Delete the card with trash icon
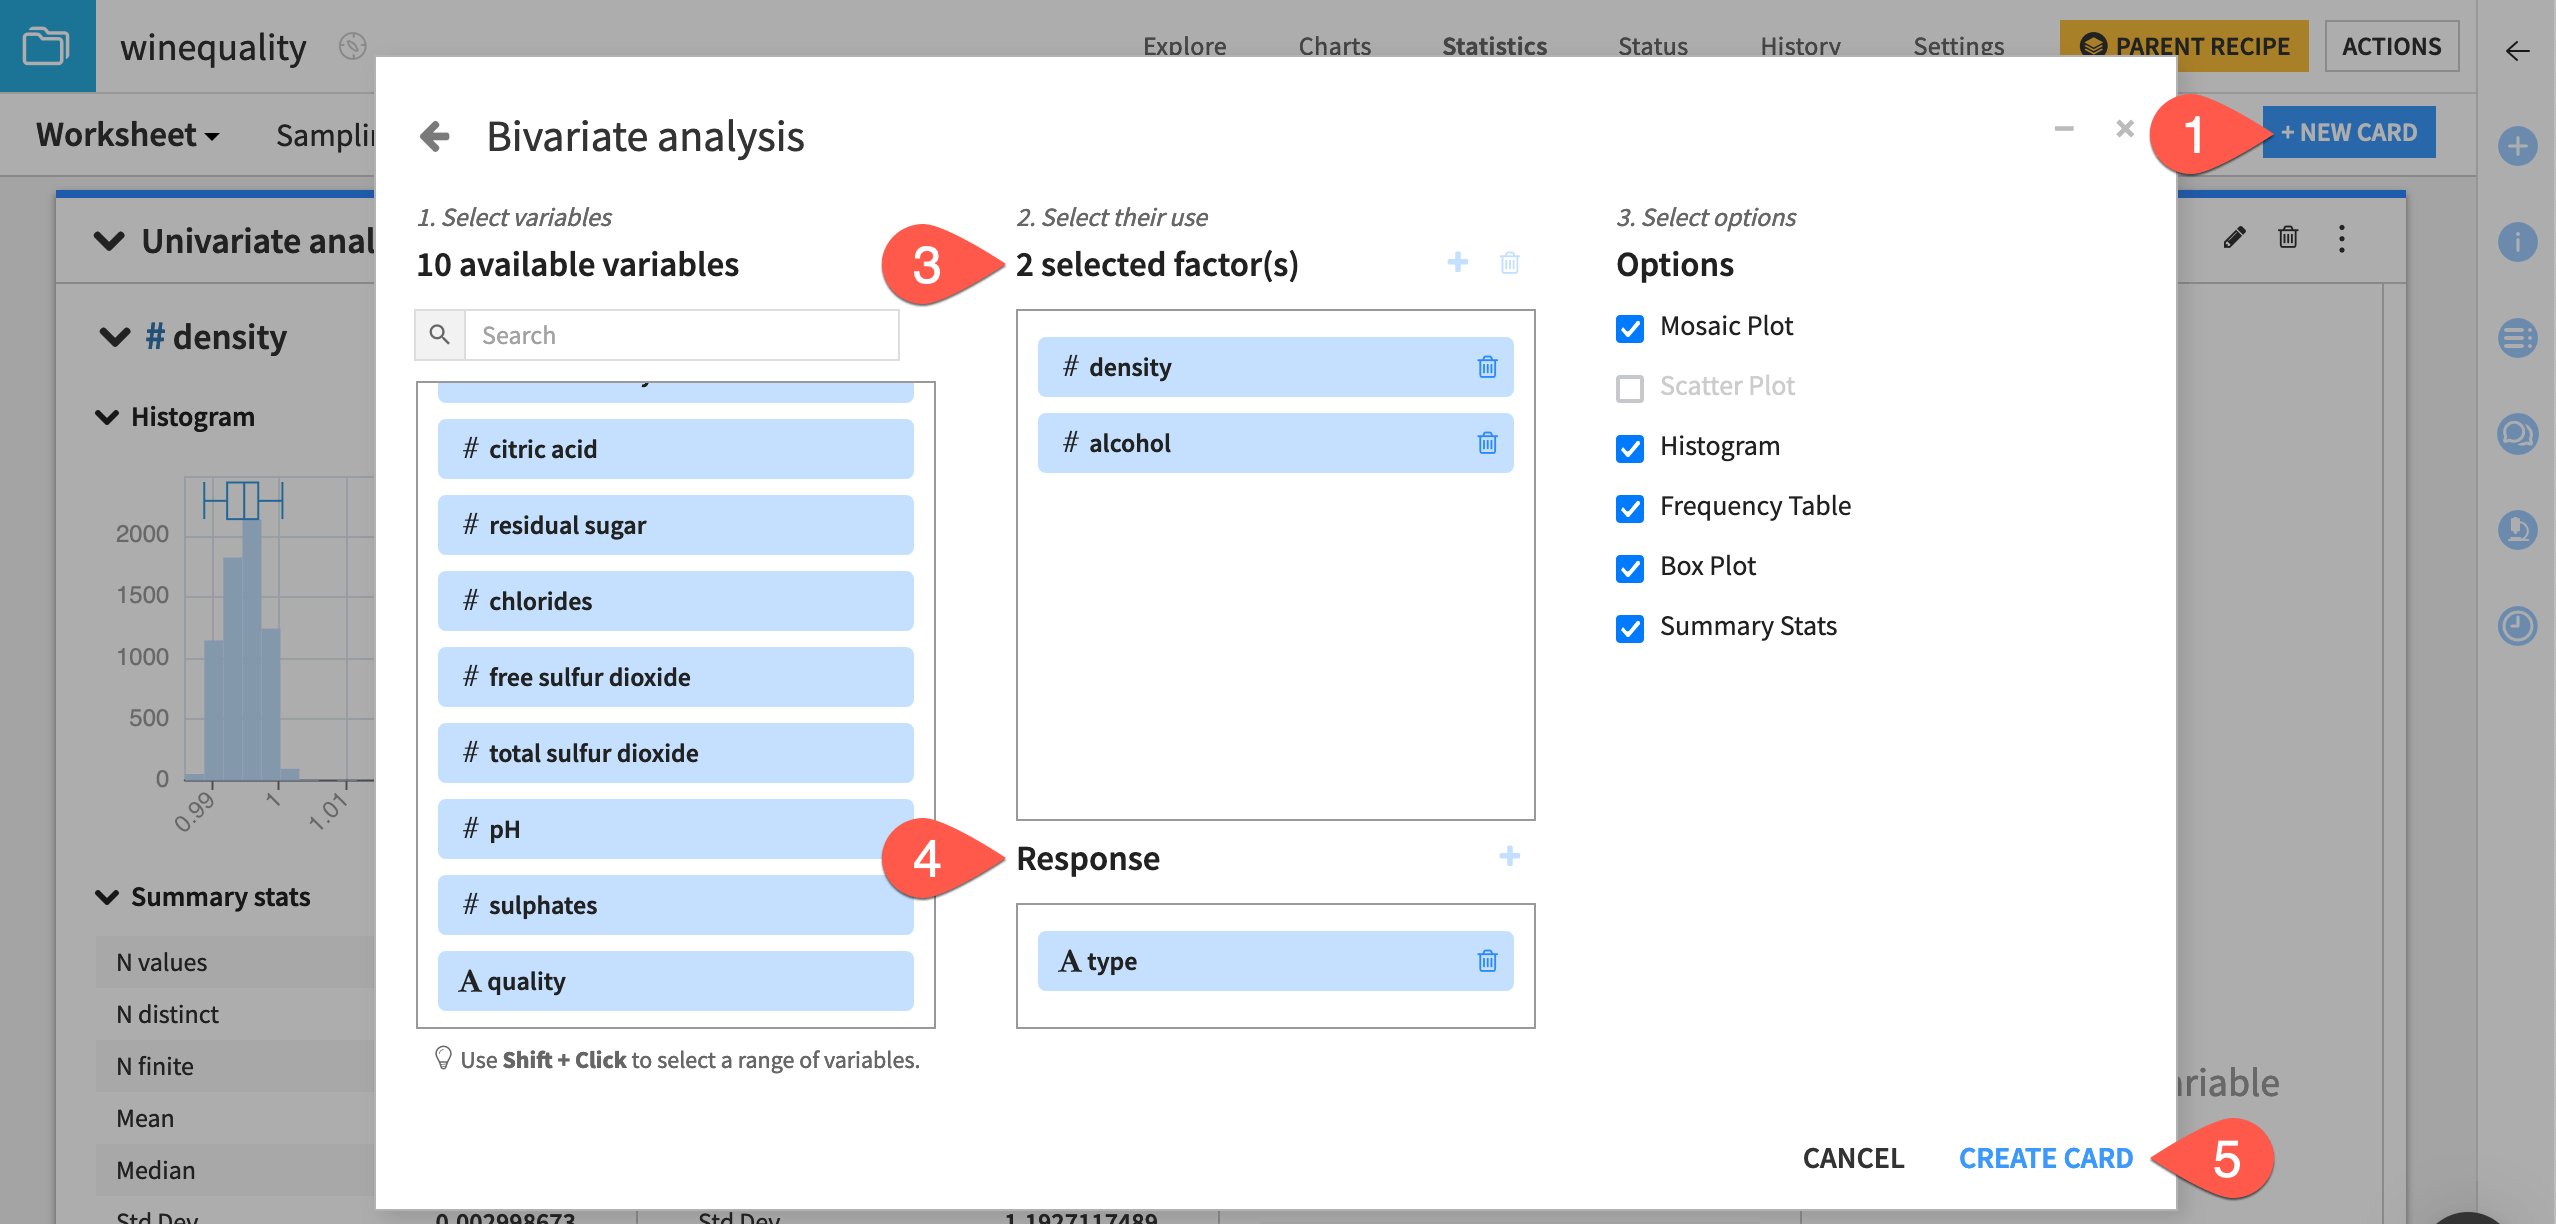This screenshot has height=1224, width=2556. coord(2288,238)
